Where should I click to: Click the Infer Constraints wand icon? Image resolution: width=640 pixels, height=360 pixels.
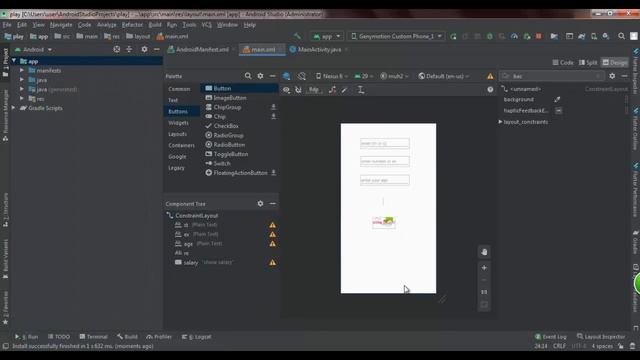coord(345,90)
